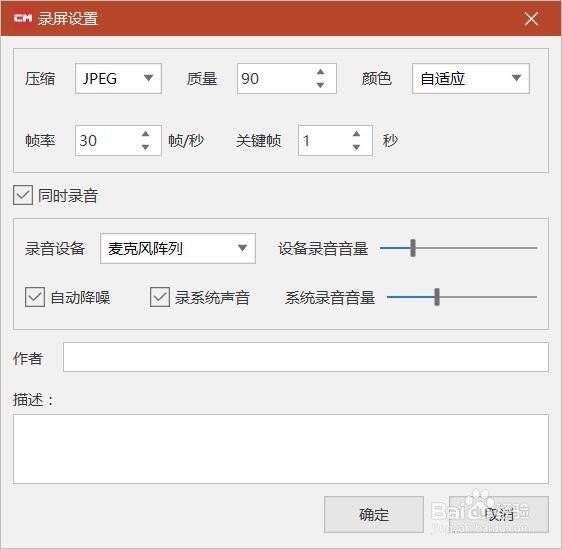
Task: Click the 系统录音音量 slider
Action: tap(462, 297)
